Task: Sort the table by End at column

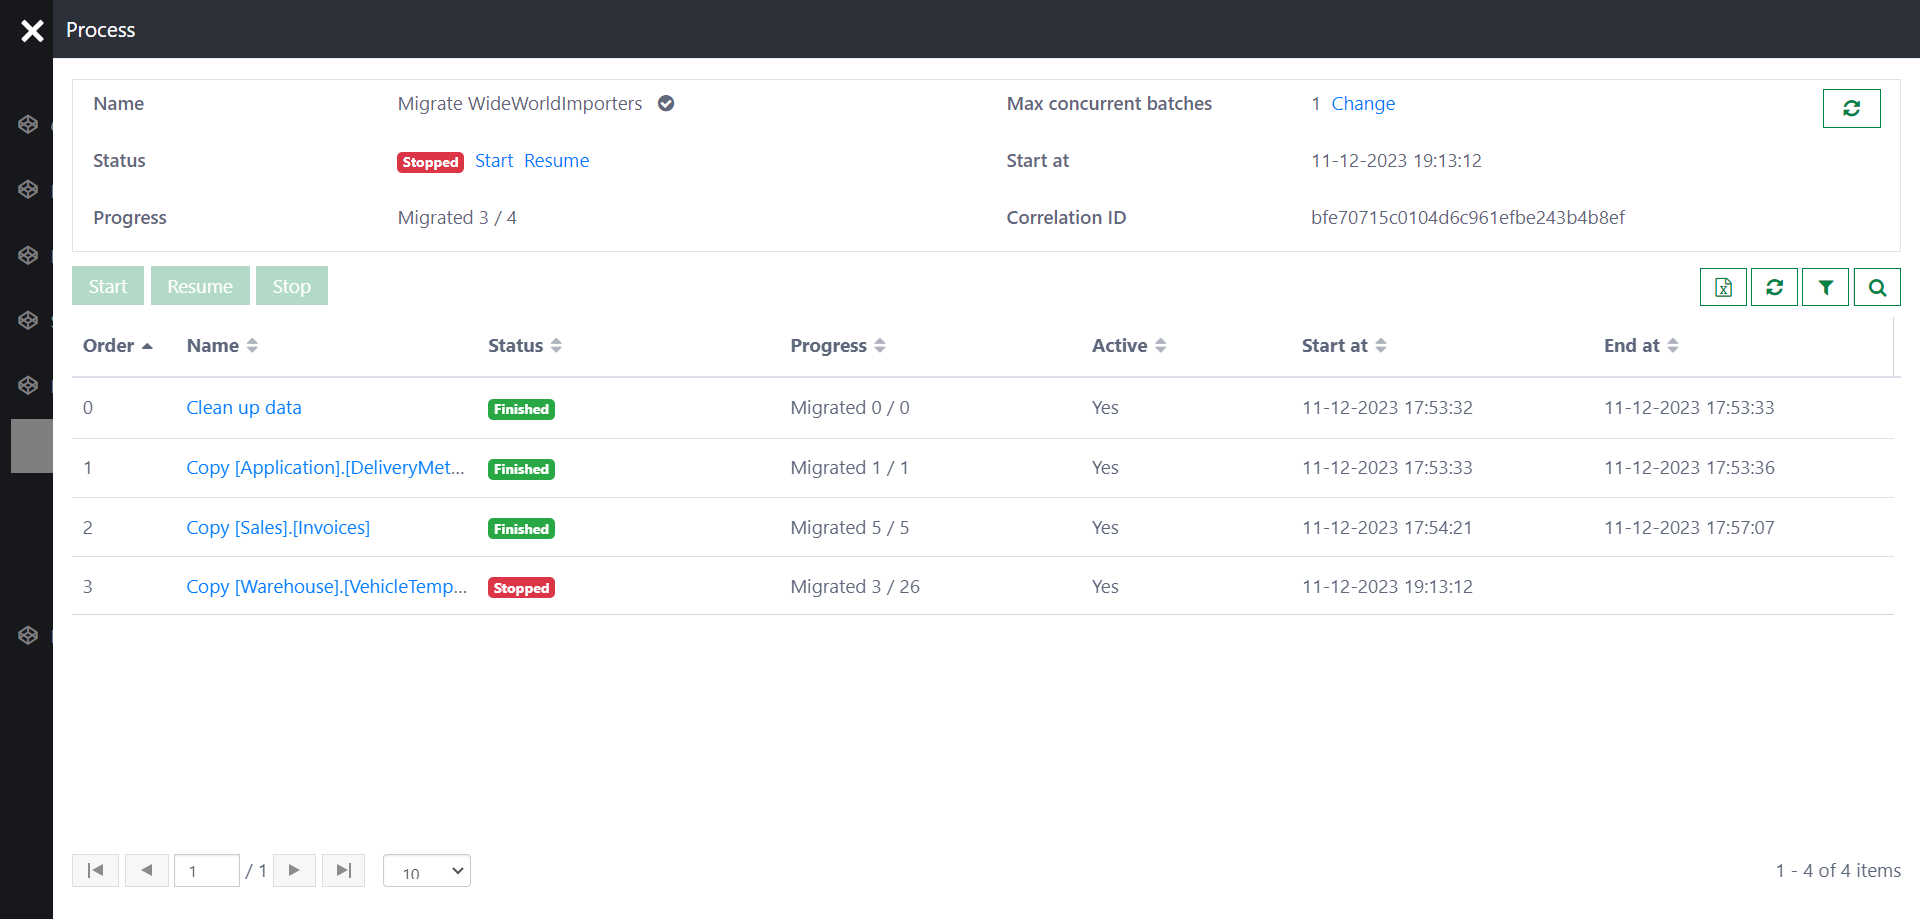Action: pos(1641,345)
